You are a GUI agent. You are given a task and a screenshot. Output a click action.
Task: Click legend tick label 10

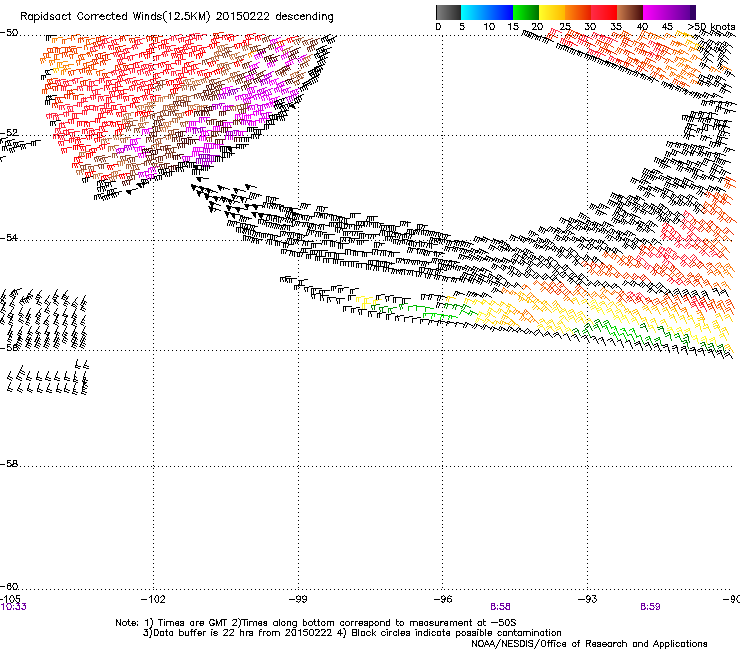(489, 27)
